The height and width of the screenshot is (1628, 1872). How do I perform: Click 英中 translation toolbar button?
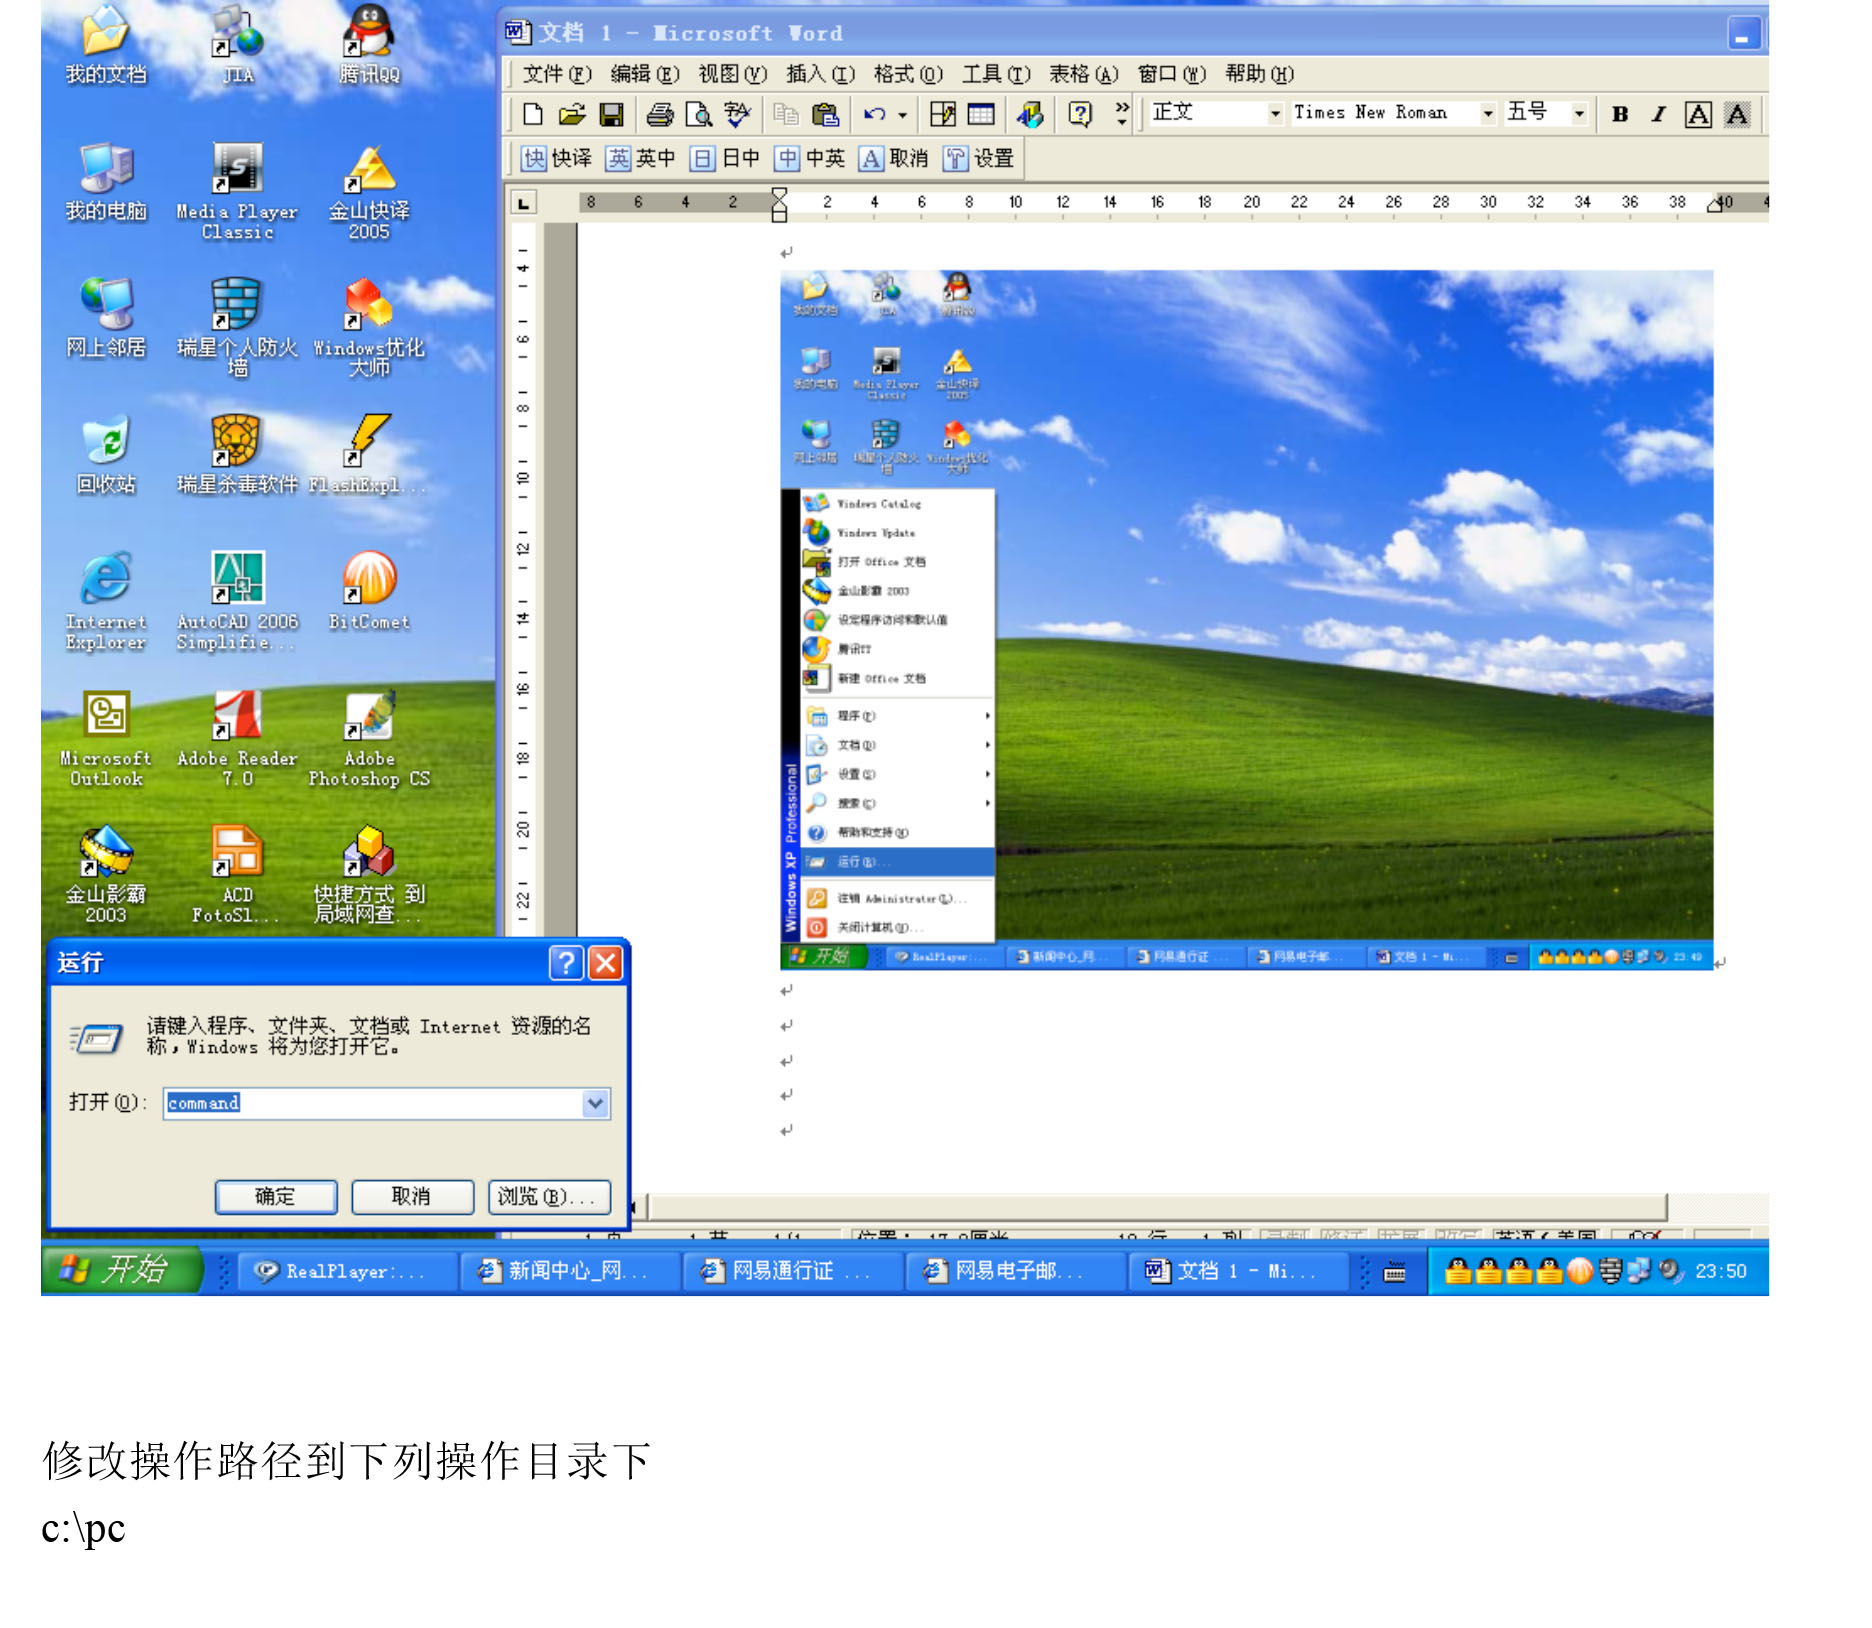[x=642, y=158]
